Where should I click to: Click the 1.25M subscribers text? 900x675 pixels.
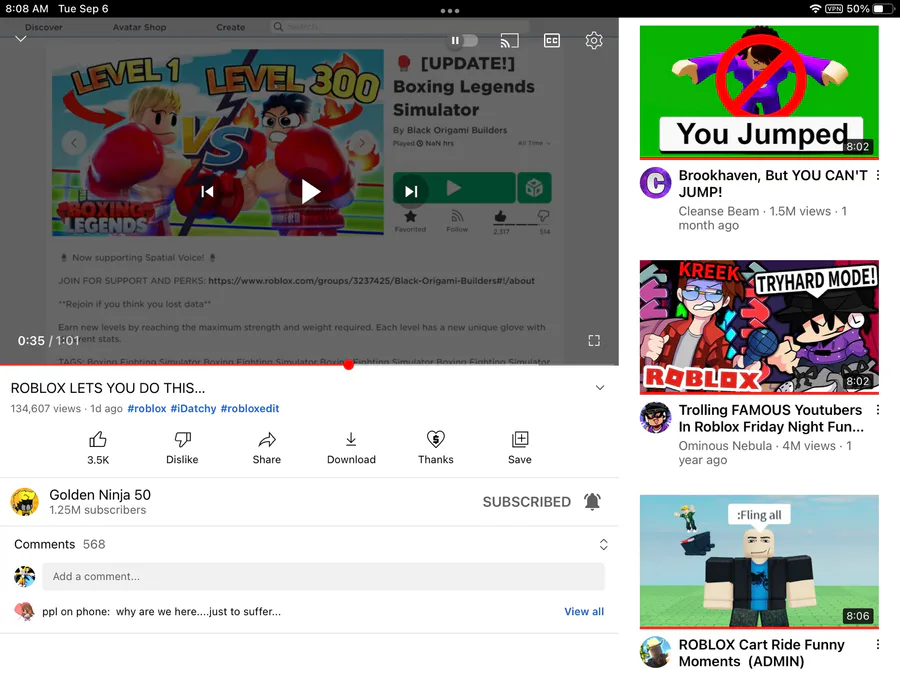tap(98, 510)
